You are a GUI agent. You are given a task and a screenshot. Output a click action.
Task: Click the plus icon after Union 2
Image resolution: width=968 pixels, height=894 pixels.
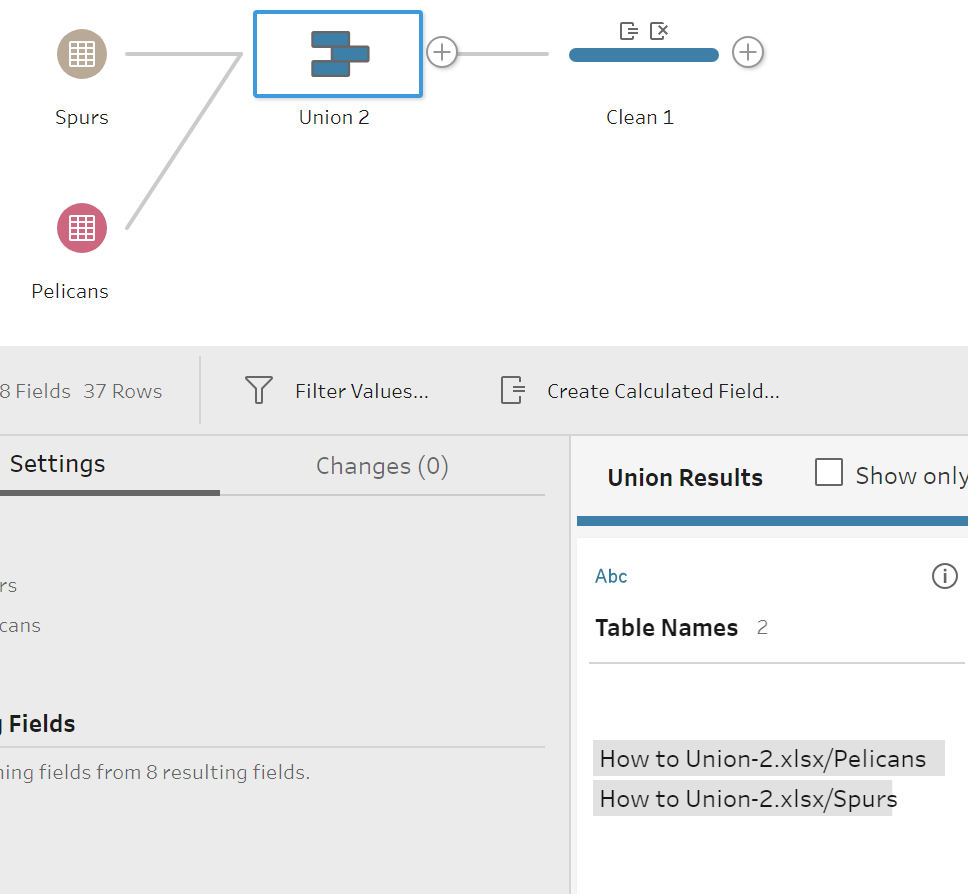442,52
